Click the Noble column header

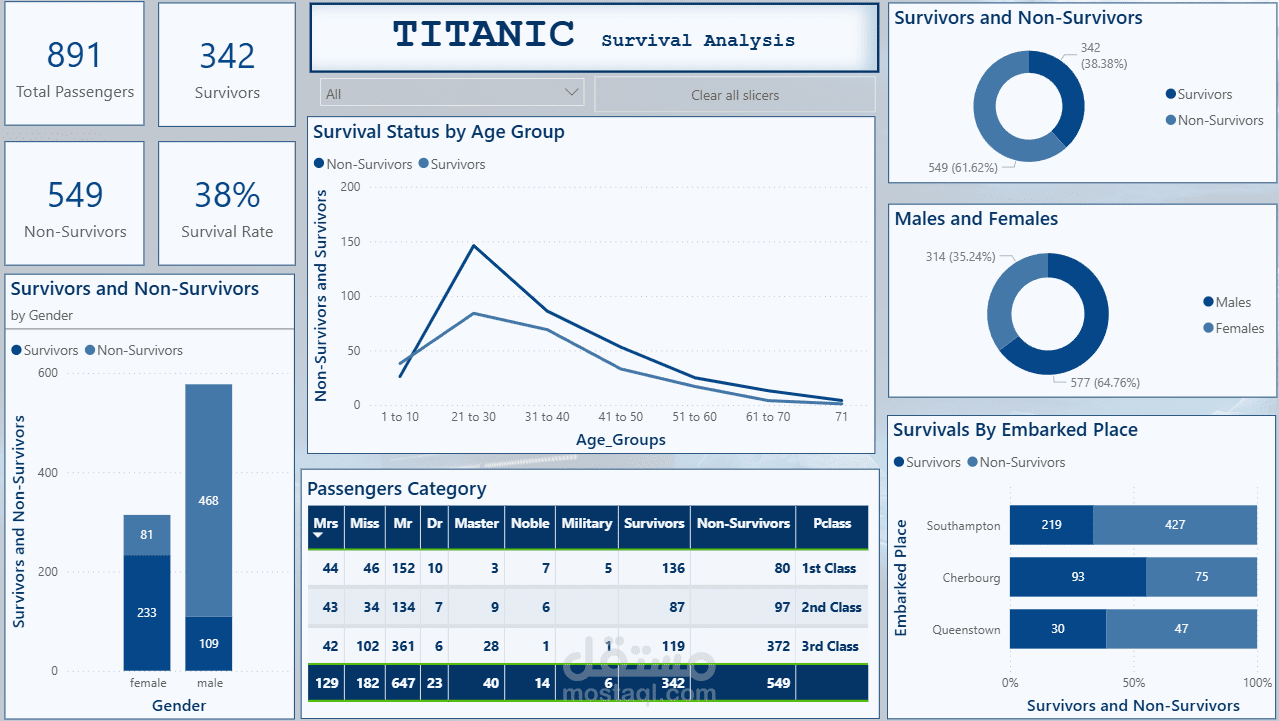(530, 523)
